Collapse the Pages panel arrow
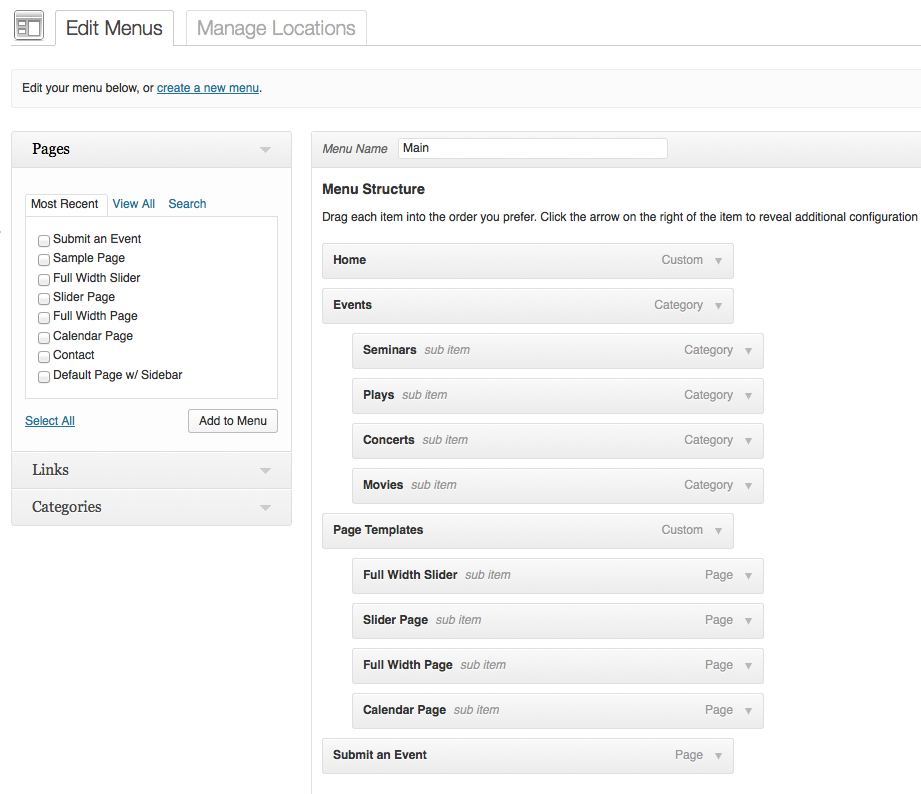This screenshot has height=794, width=921. pos(265,150)
